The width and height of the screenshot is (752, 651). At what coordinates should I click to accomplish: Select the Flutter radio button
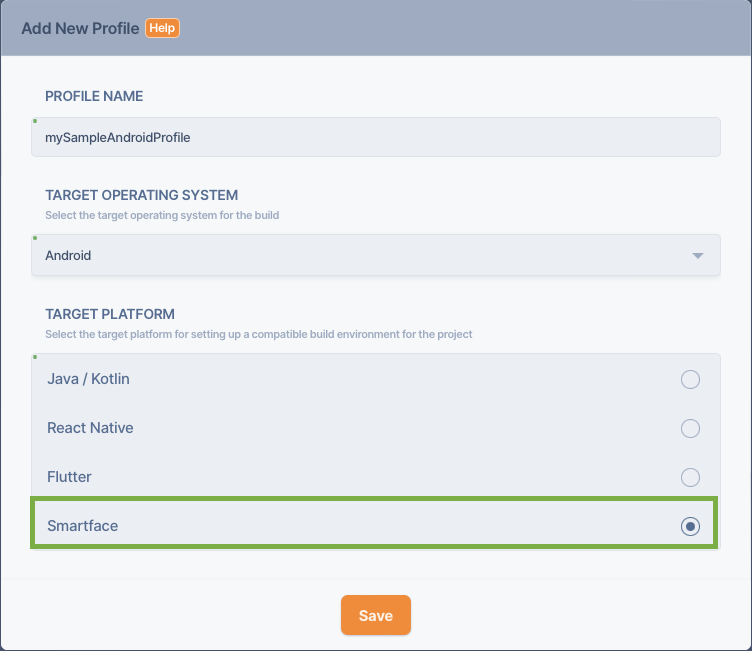coord(690,477)
